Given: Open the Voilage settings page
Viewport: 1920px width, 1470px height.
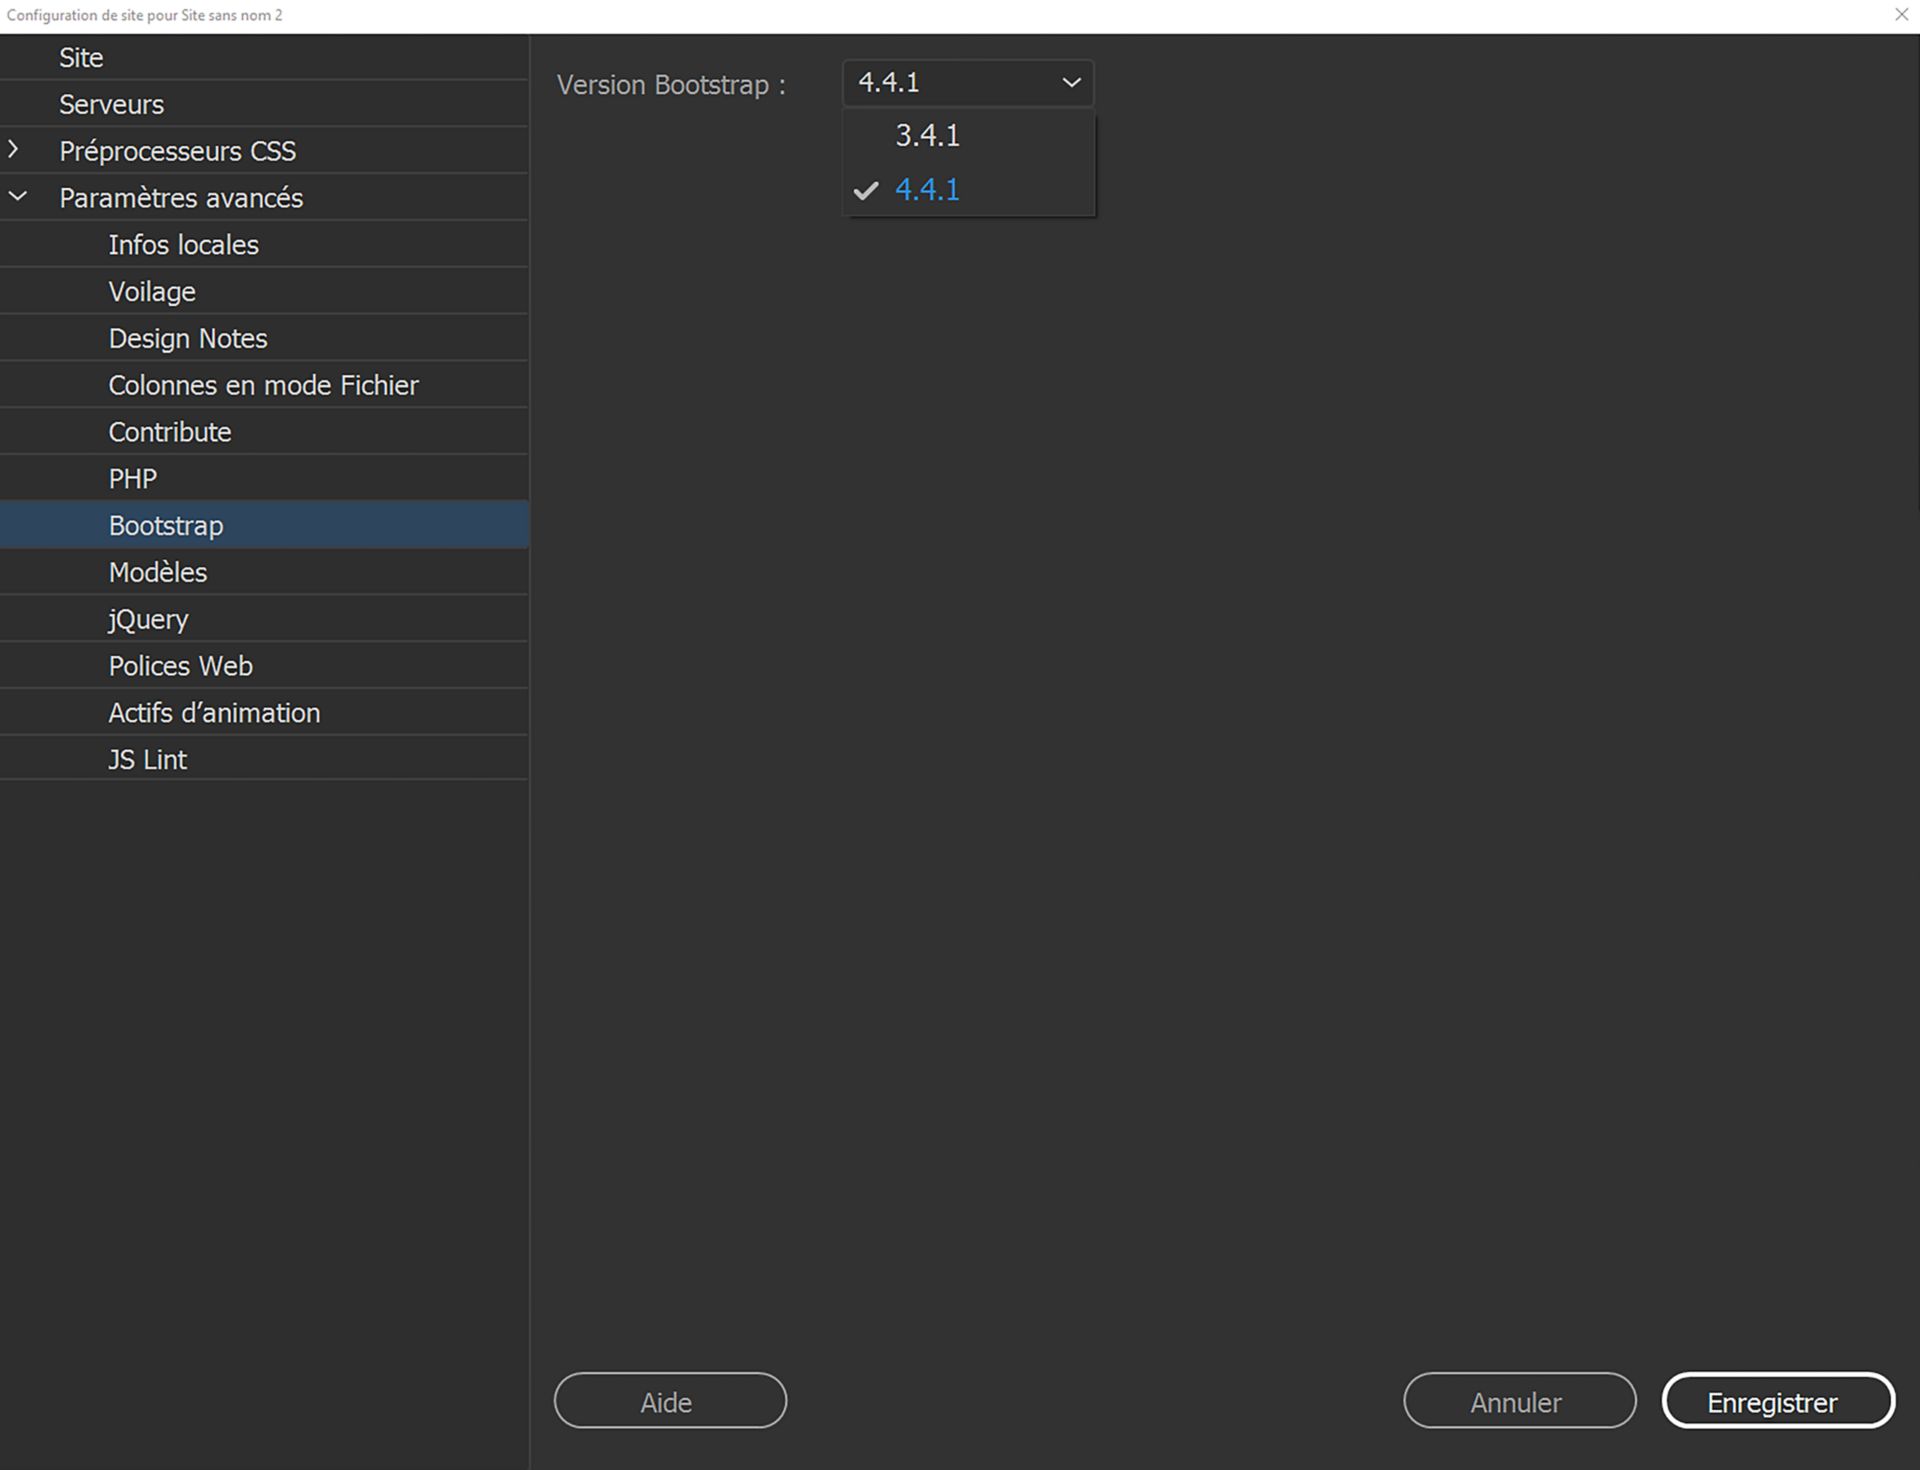Looking at the screenshot, I should pos(151,291).
